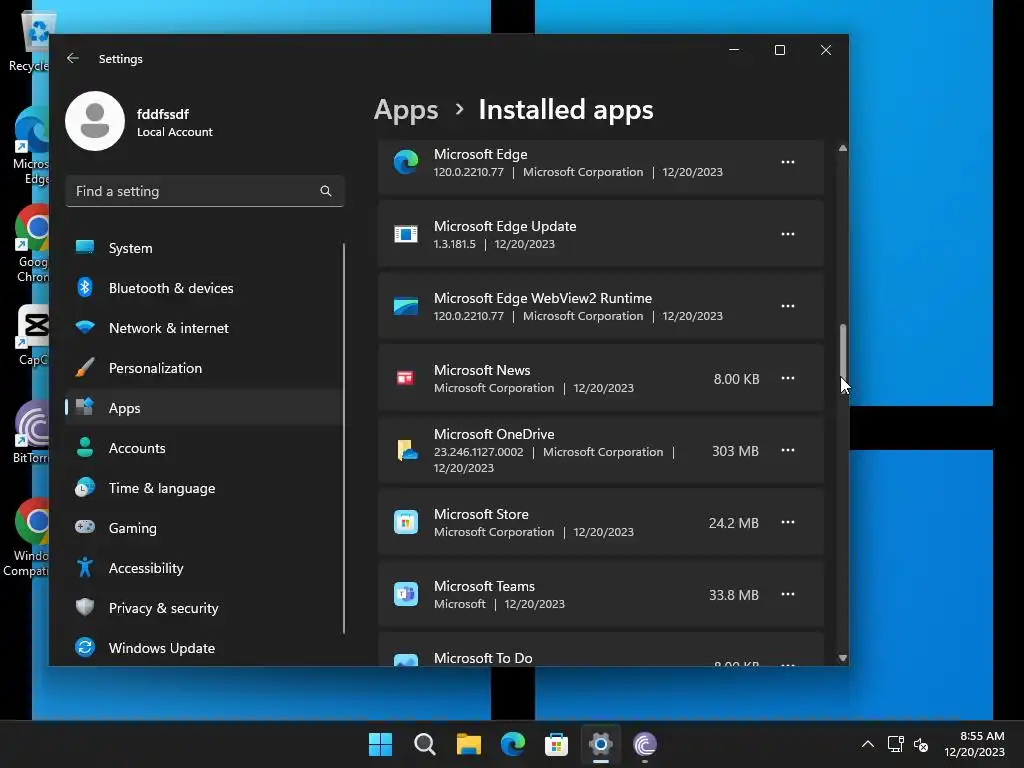The image size is (1024, 768).
Task: Open Bluetooth & devices settings
Action: point(204,288)
